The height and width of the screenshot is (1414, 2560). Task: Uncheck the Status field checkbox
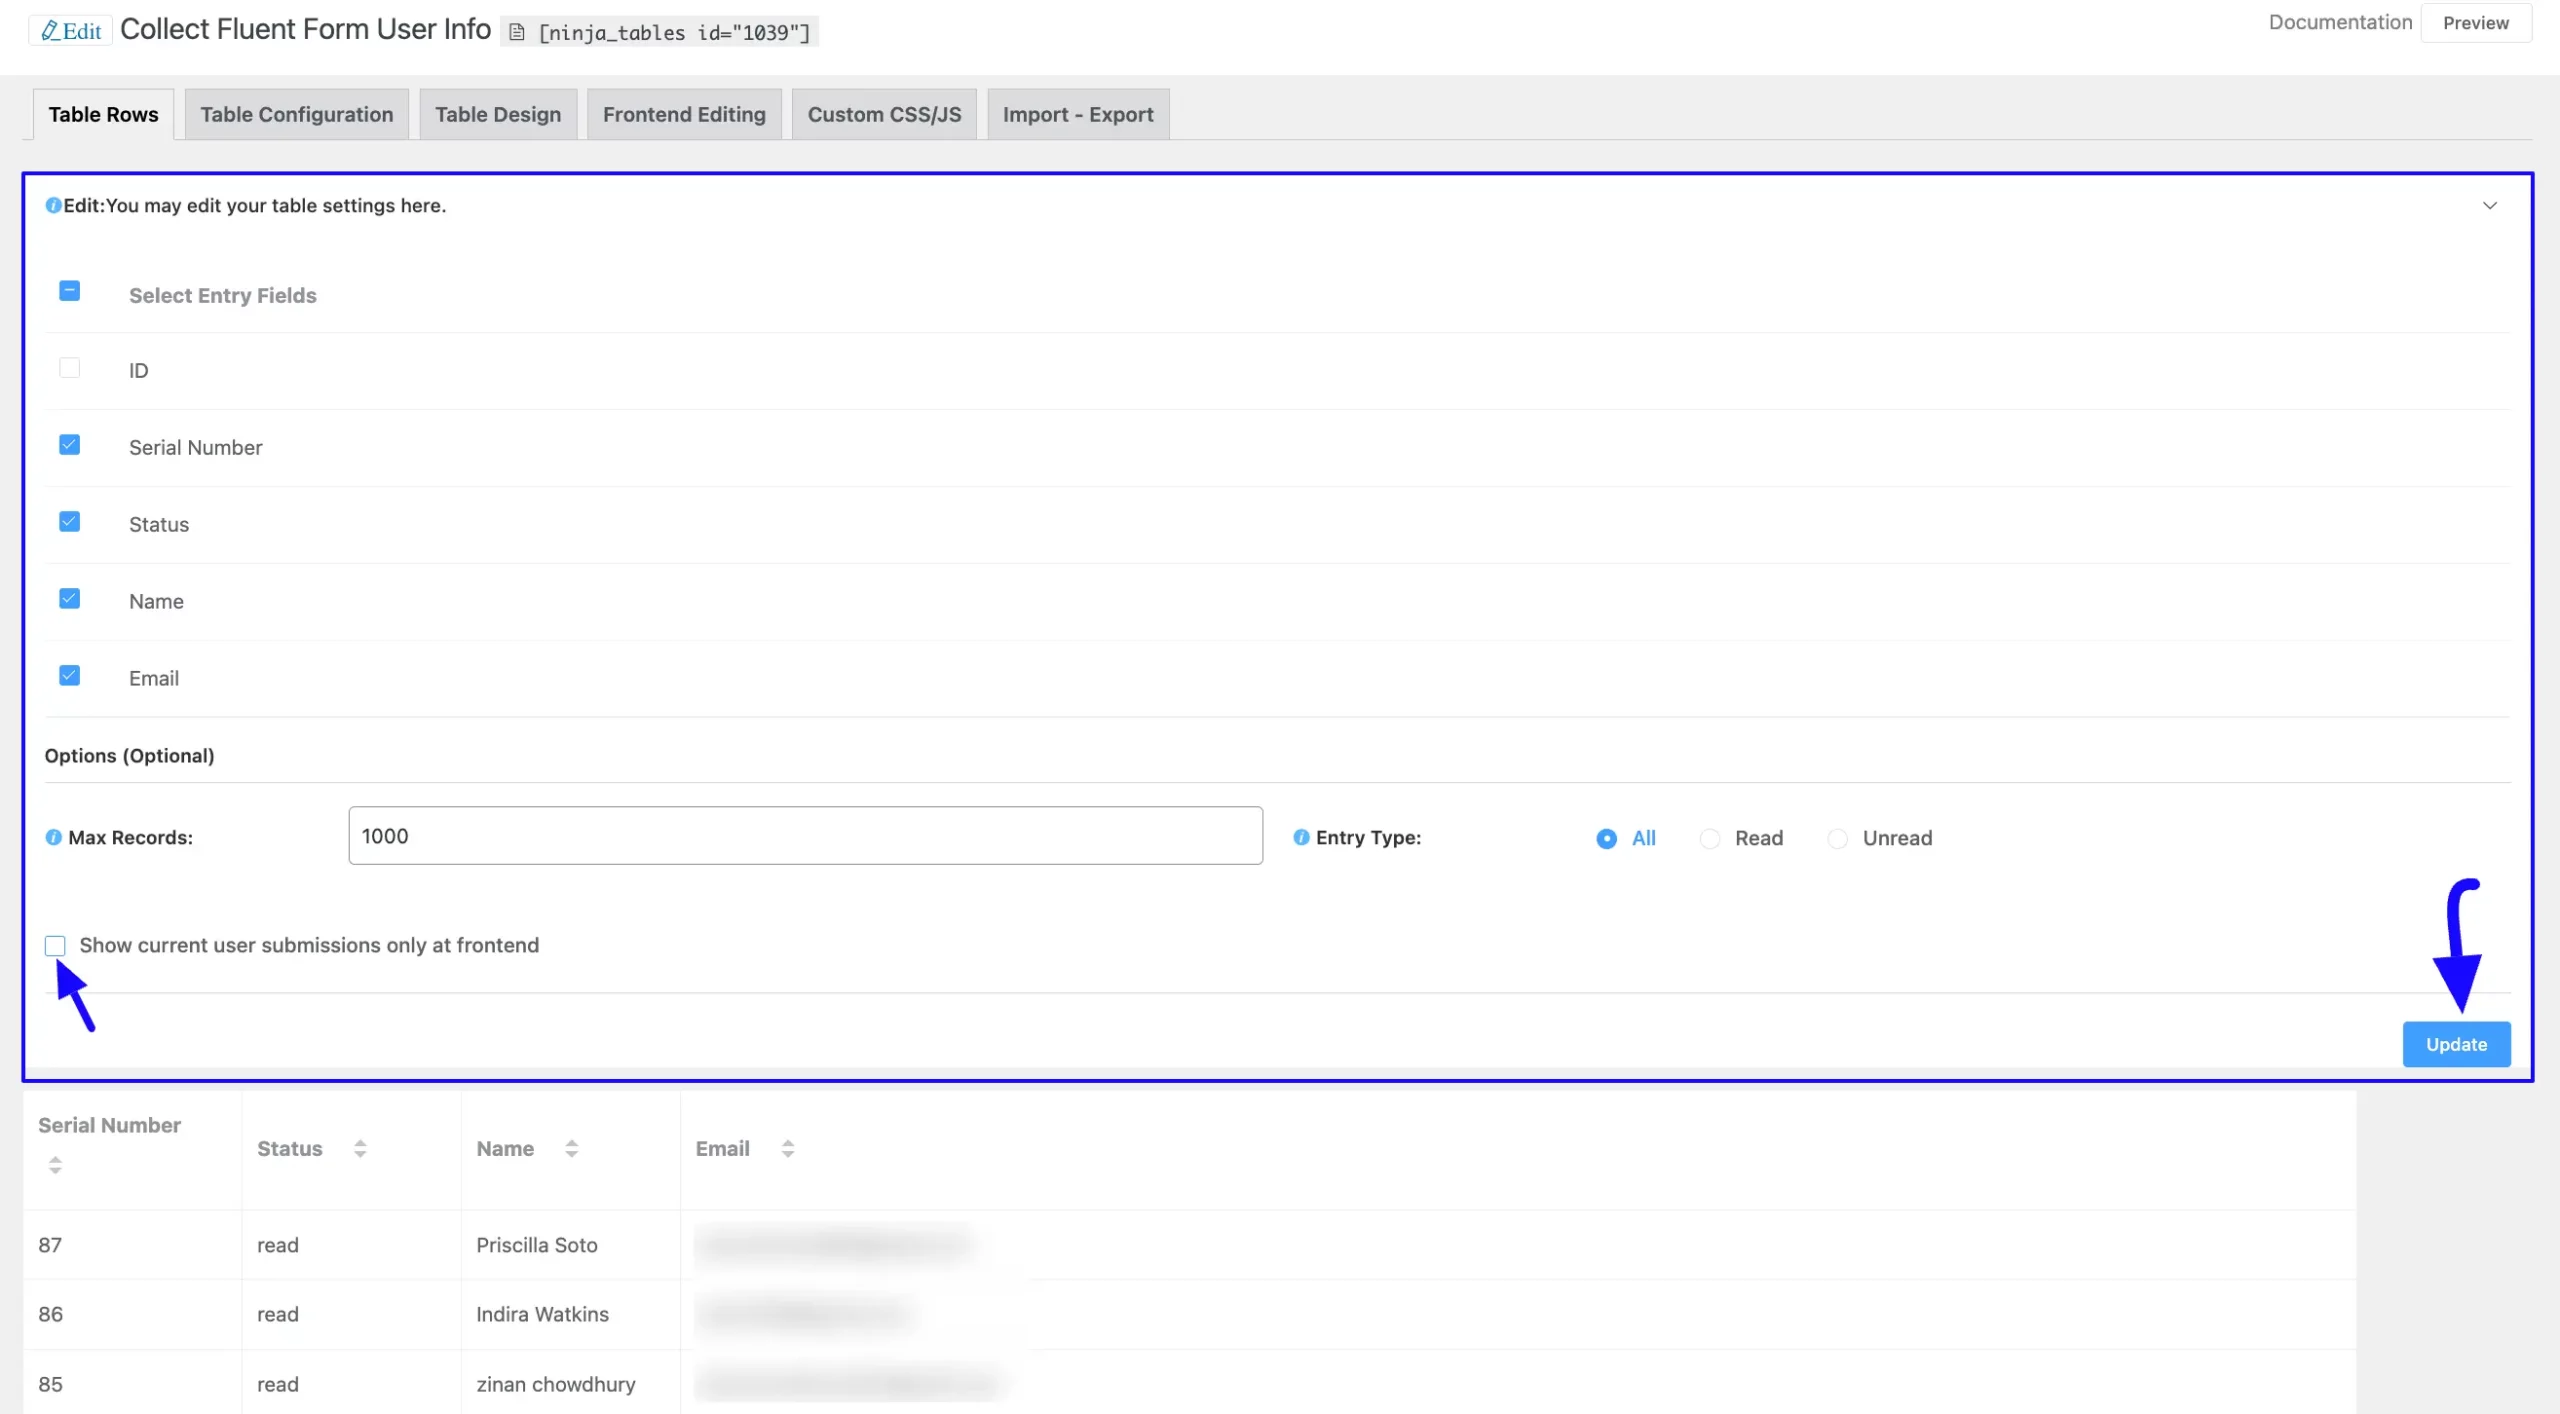(69, 522)
